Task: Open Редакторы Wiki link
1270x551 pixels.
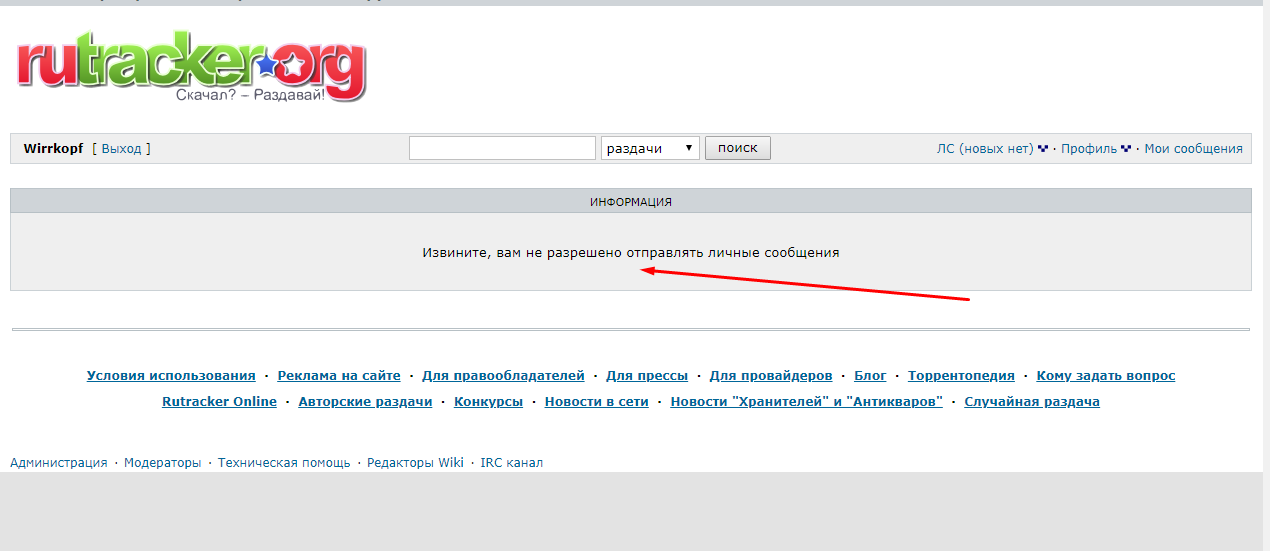Action: (x=415, y=463)
